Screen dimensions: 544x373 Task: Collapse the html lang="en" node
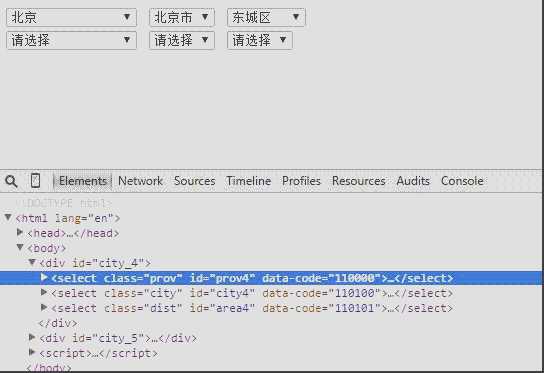pos(8,218)
